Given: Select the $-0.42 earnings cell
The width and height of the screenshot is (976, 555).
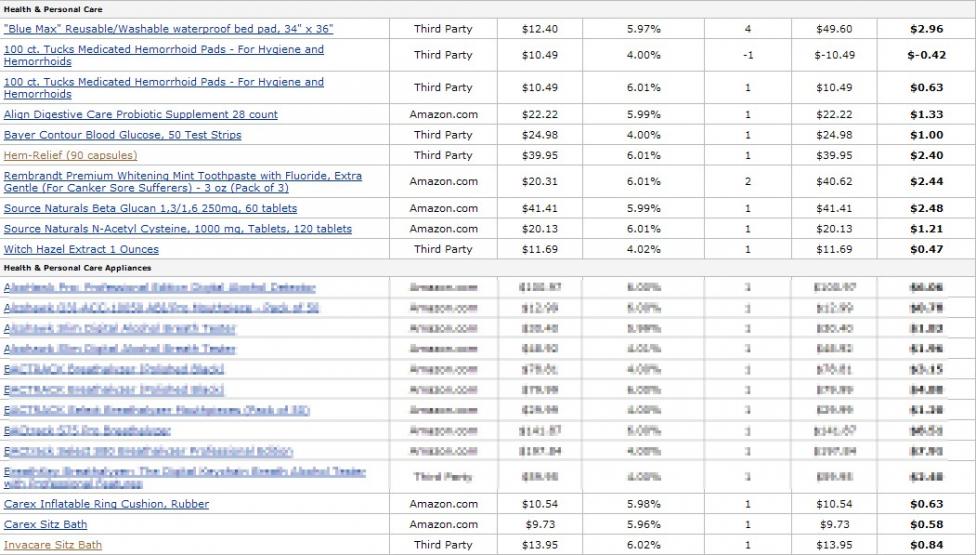Looking at the screenshot, I should point(926,55).
